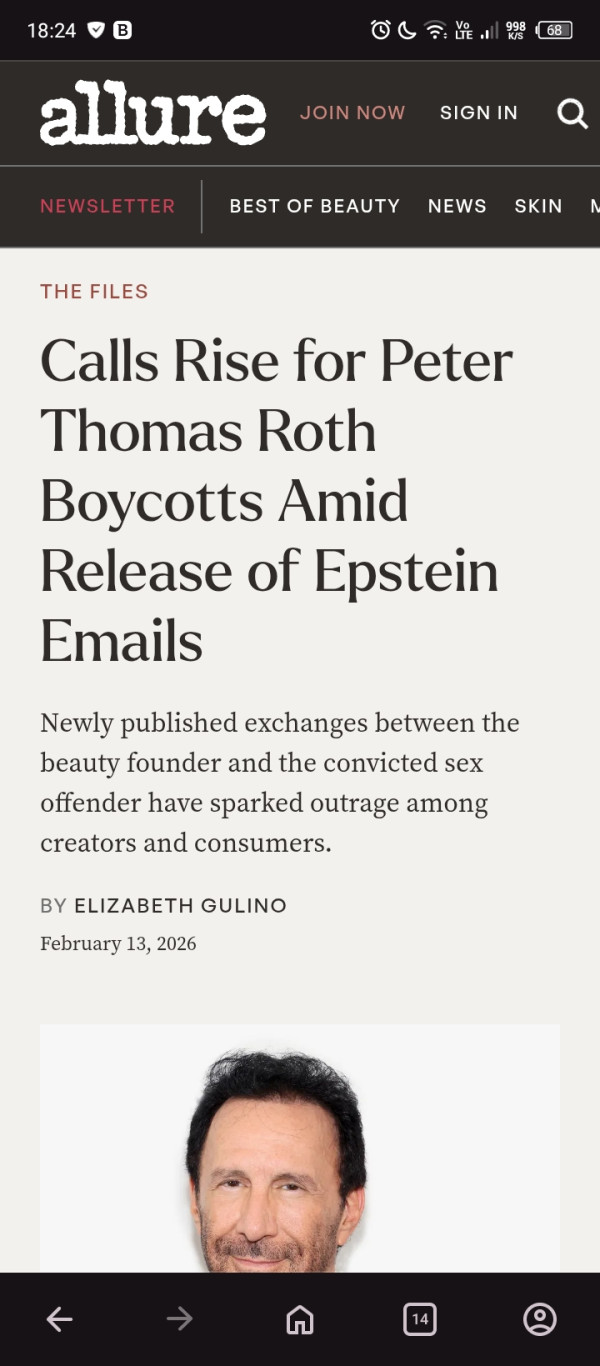Select the BEST OF BEAUTY section
This screenshot has height=1366, width=600.
coord(314,206)
